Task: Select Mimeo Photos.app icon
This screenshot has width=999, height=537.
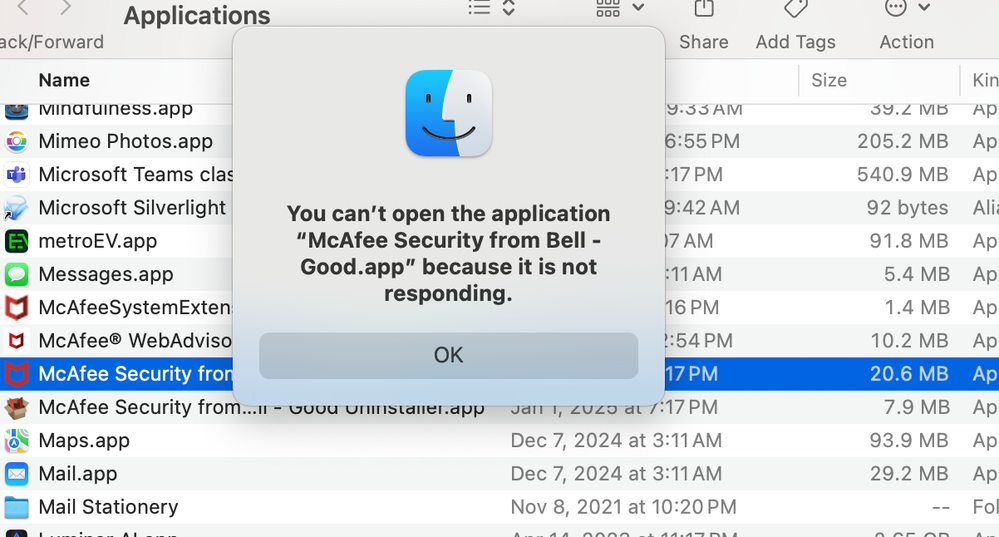Action: (x=17, y=141)
